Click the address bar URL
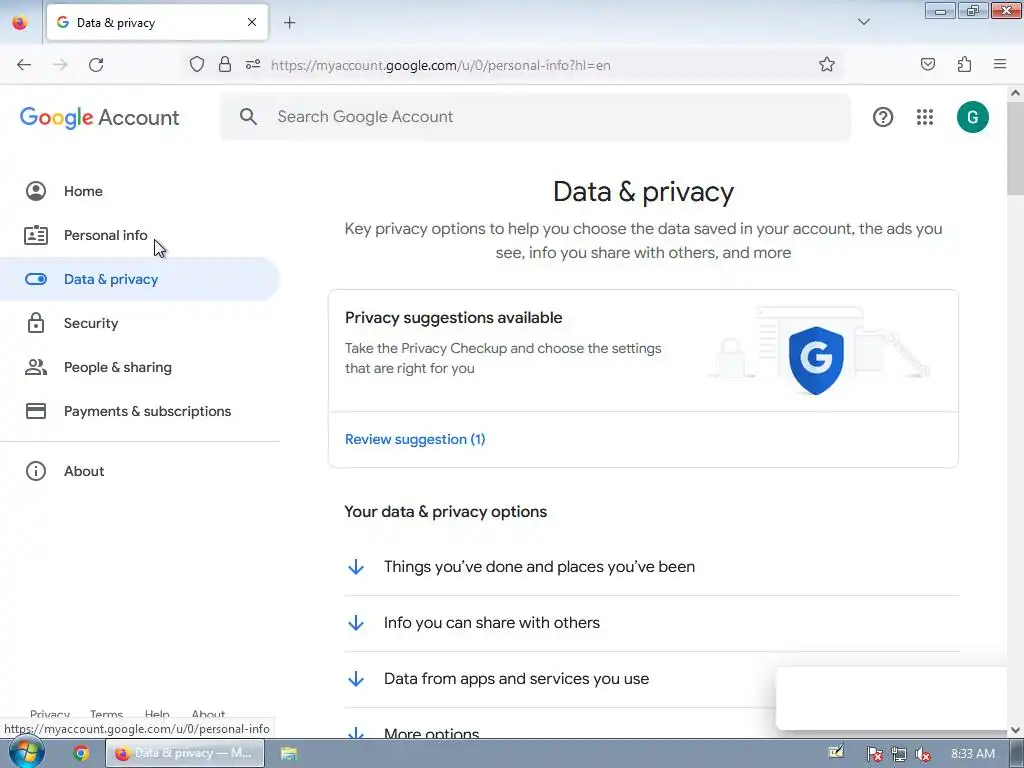1024x768 pixels. click(441, 65)
